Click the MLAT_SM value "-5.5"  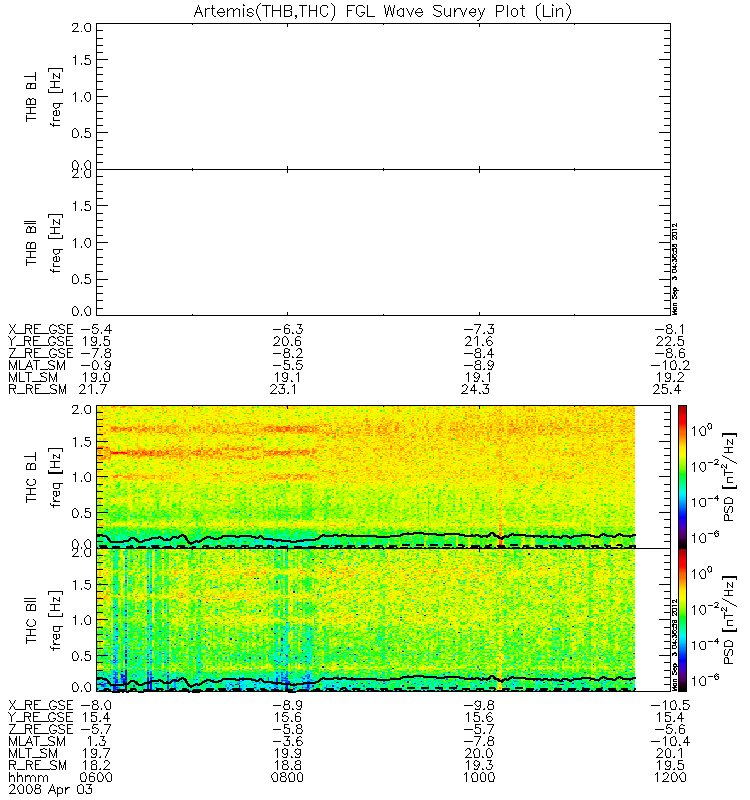[287, 366]
